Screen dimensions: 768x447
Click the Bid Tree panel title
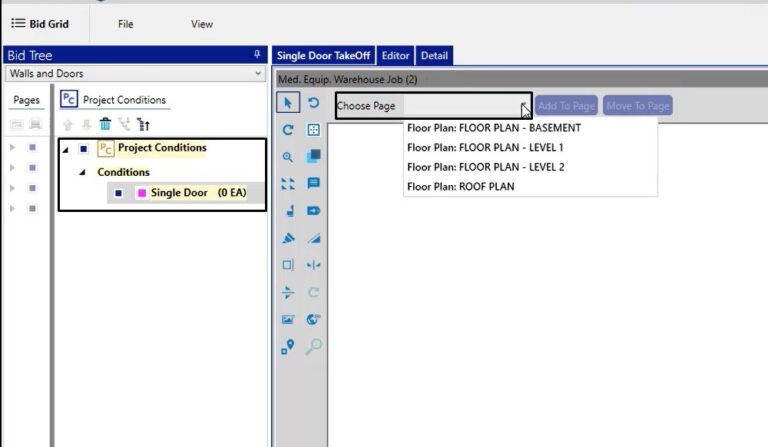(x=30, y=55)
